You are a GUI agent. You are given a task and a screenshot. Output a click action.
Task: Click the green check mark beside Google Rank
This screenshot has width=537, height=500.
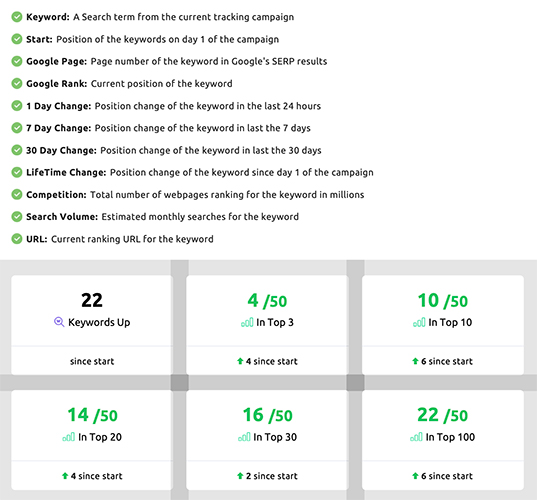16,84
